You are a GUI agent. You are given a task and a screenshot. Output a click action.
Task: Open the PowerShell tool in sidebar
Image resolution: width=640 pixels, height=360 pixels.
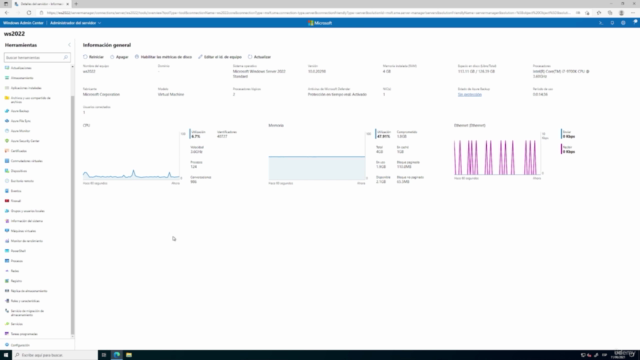[18, 251]
